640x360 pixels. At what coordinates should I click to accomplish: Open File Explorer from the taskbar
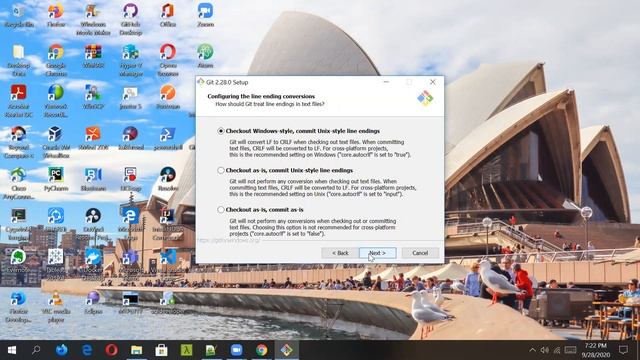136,350
